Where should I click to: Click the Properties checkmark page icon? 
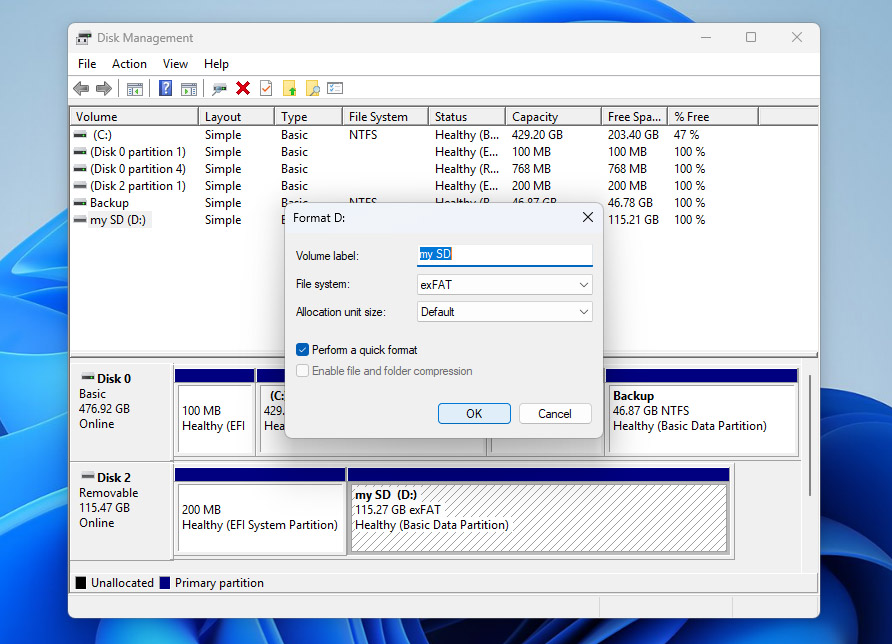(x=266, y=88)
